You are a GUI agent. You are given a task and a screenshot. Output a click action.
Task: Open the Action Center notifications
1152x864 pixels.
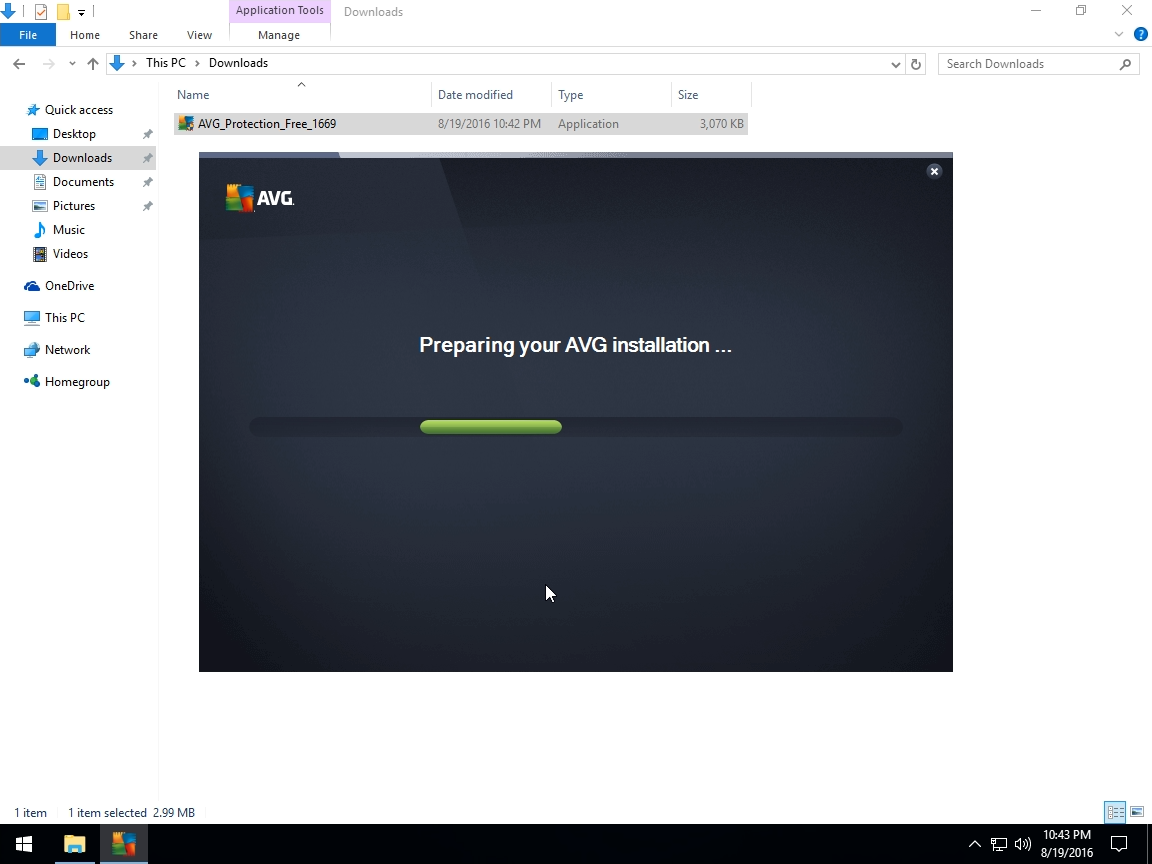1119,843
